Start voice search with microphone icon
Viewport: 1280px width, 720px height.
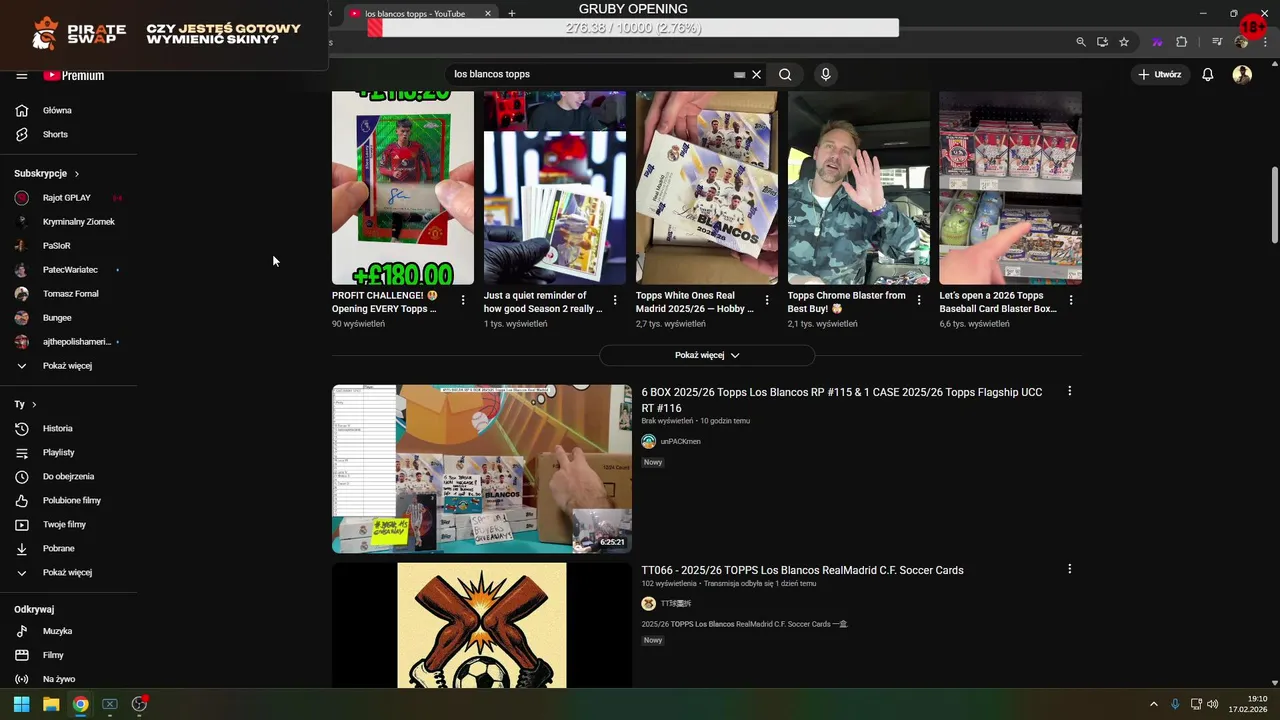[x=825, y=74]
